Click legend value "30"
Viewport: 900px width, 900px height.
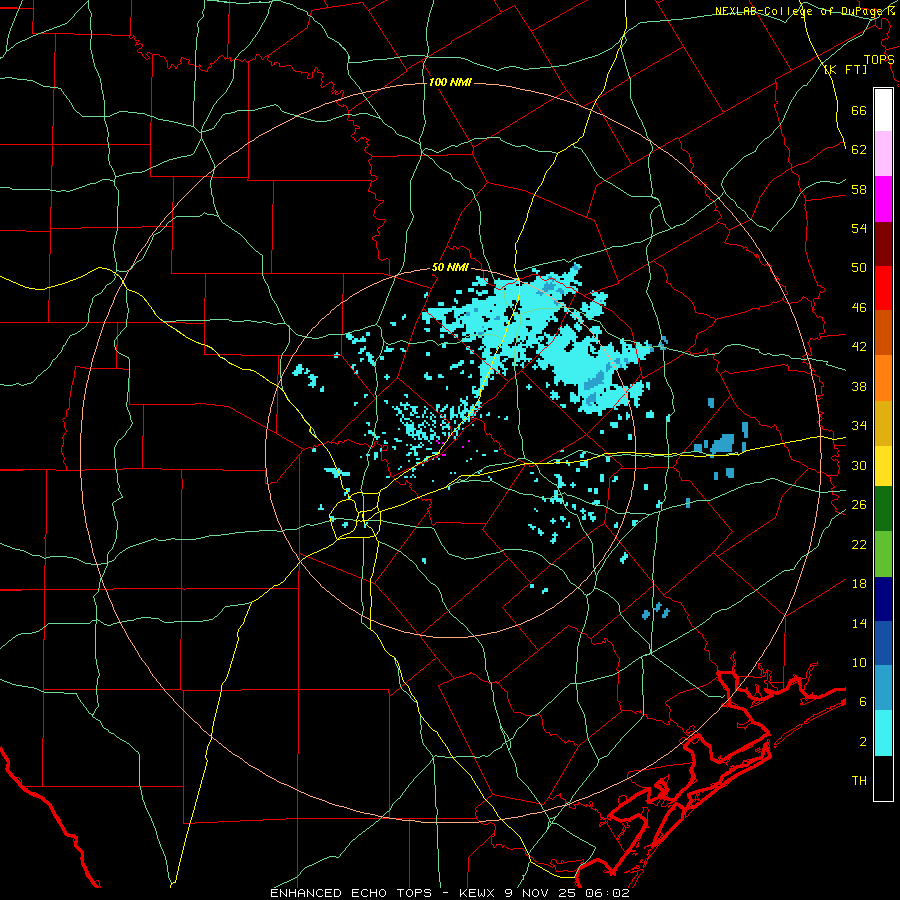coord(859,465)
